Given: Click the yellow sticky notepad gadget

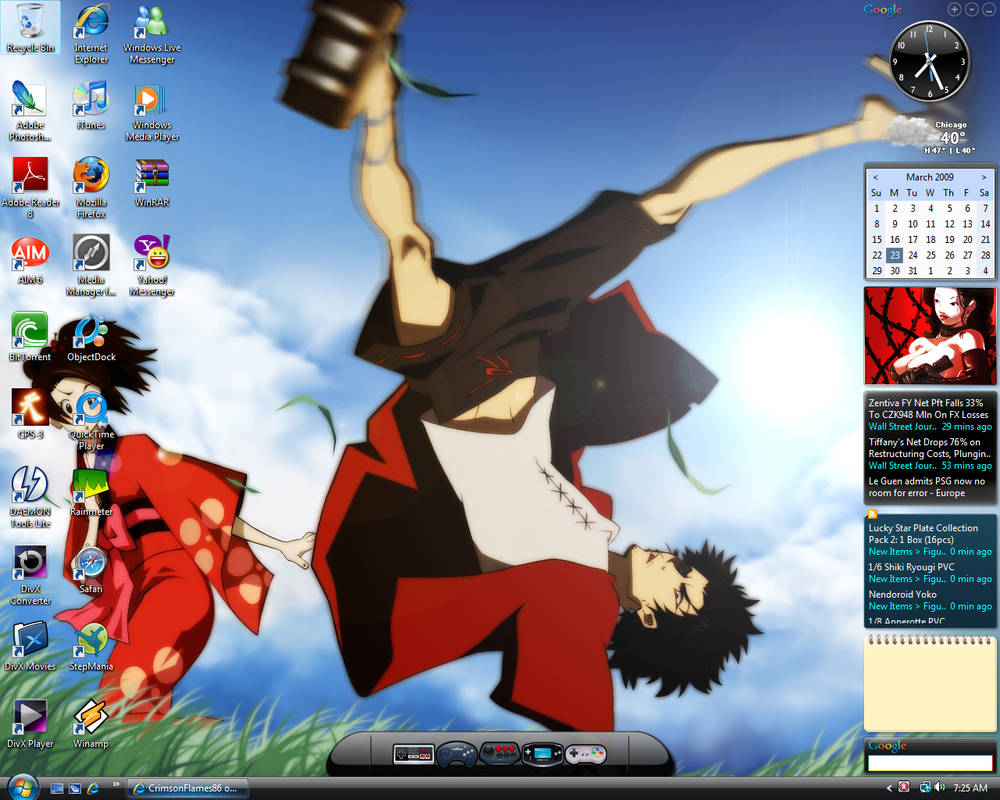Looking at the screenshot, I should 930,683.
